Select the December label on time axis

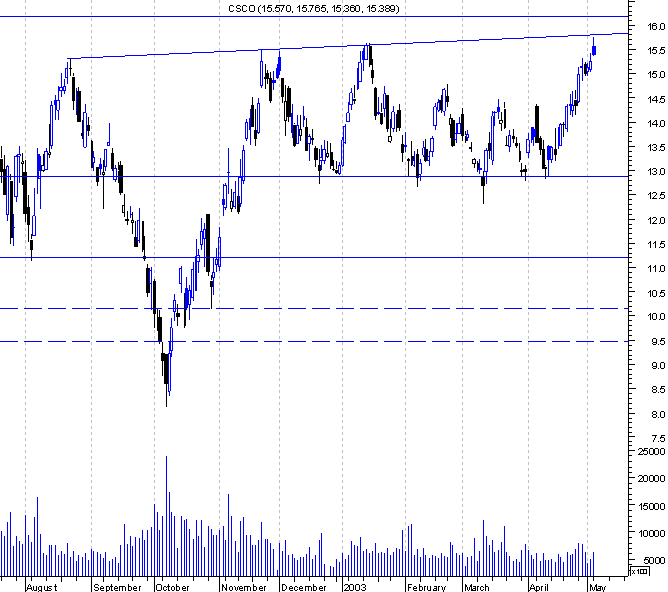pos(304,587)
